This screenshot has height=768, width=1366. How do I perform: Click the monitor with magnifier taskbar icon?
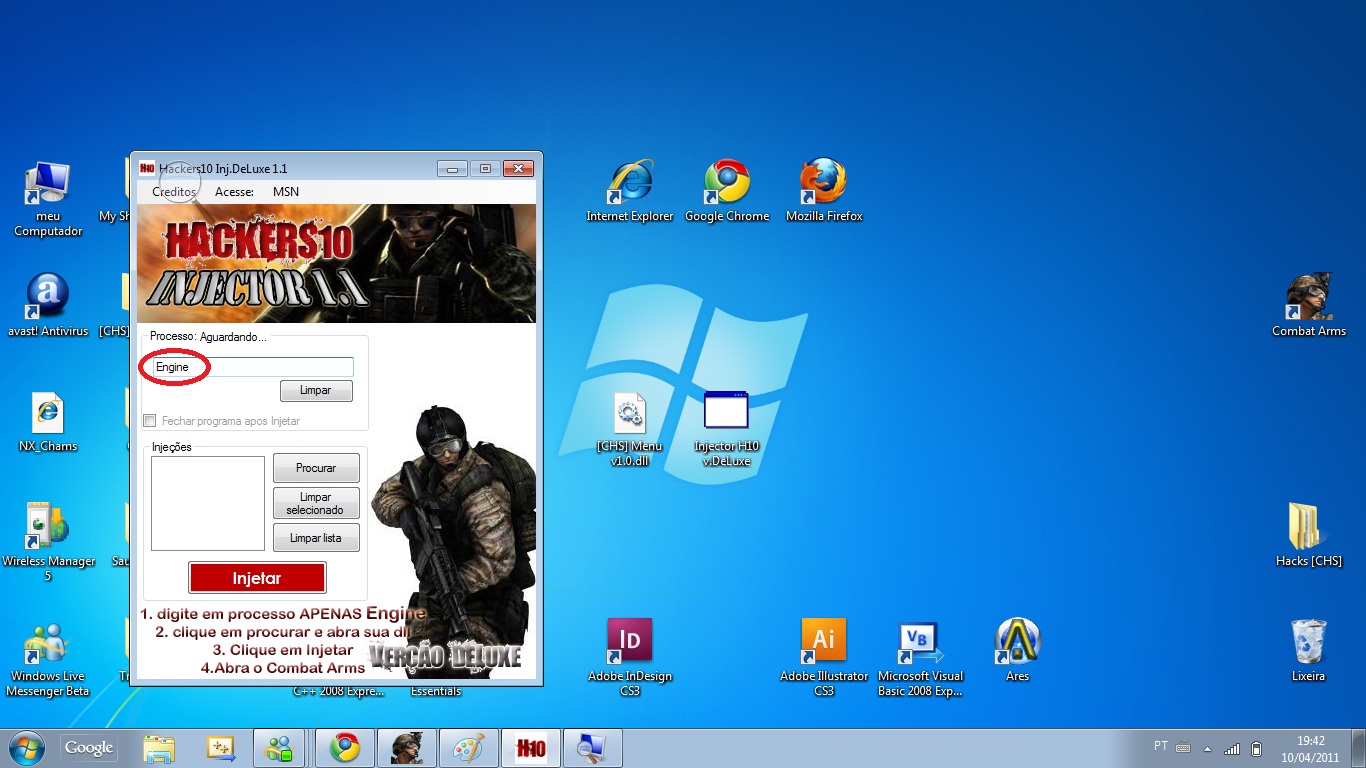pos(592,748)
